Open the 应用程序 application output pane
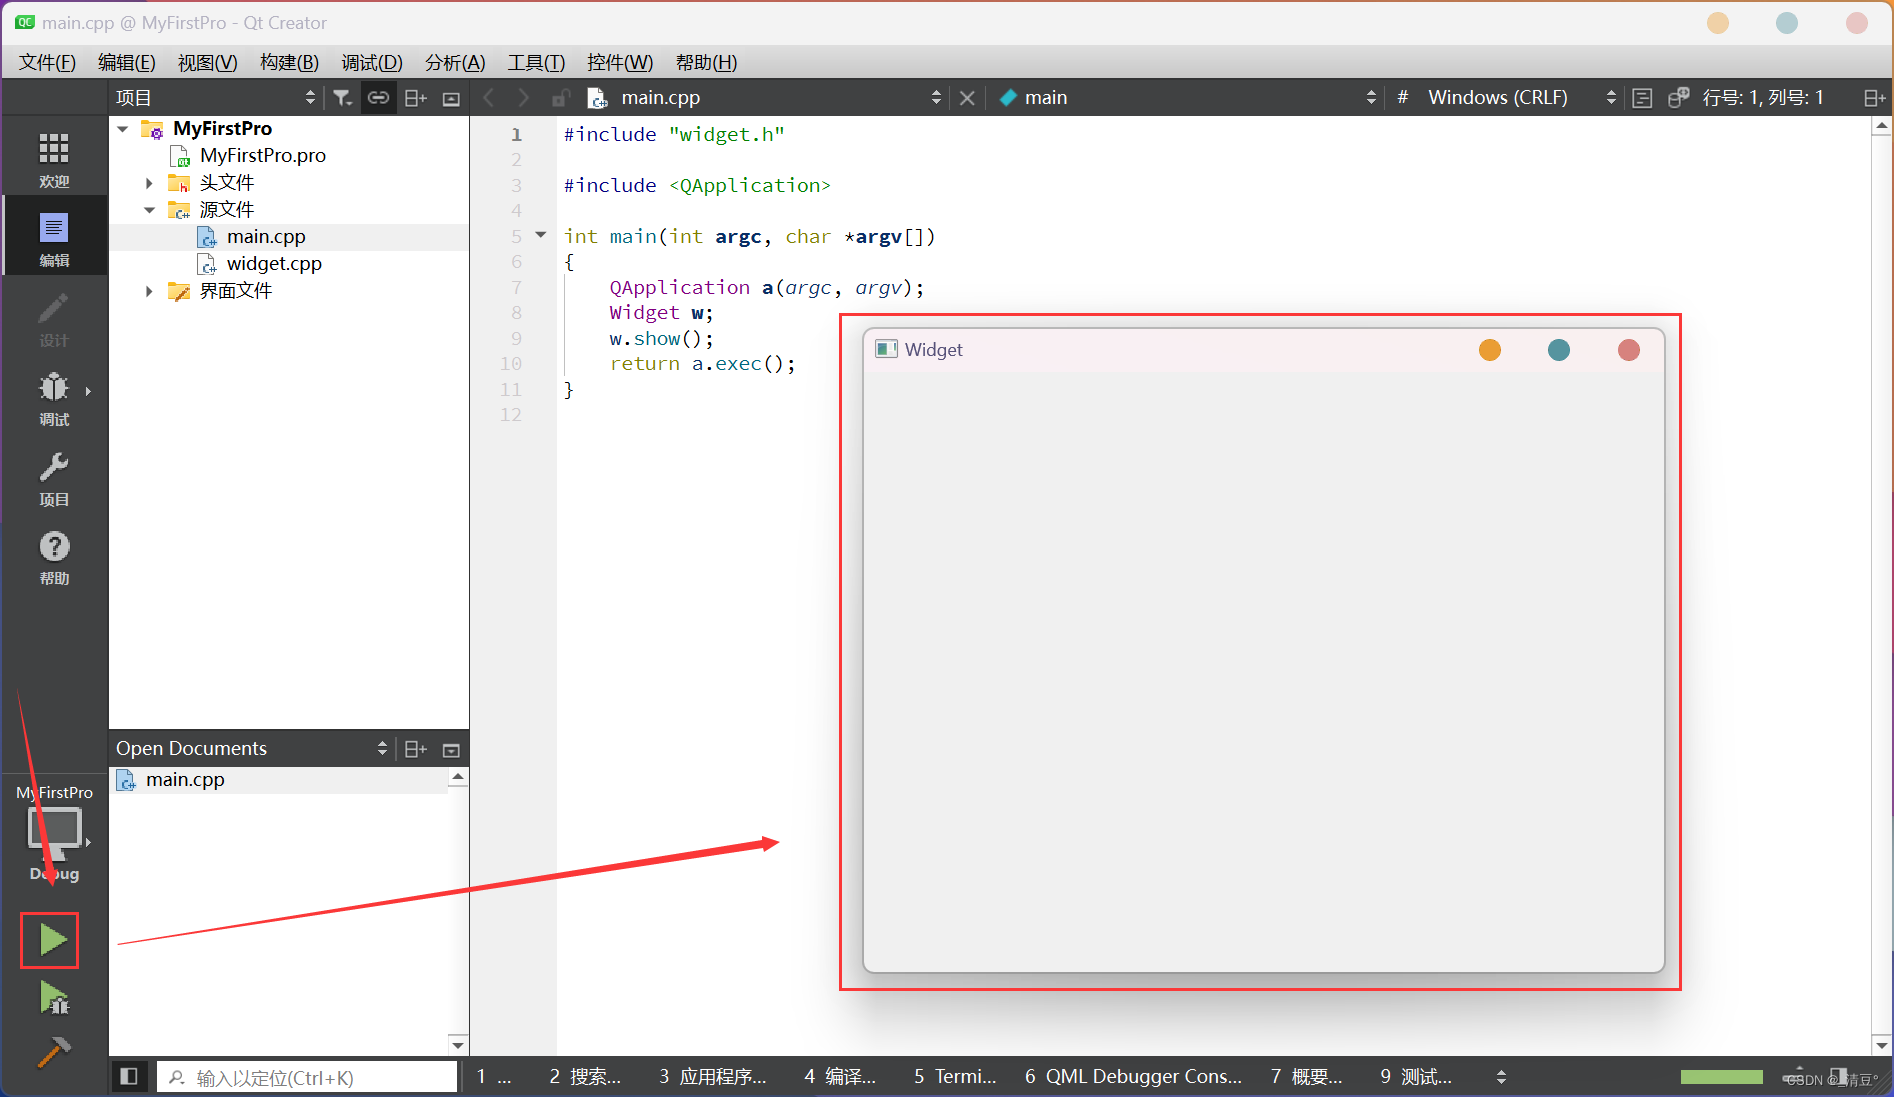The image size is (1894, 1097). click(x=713, y=1077)
